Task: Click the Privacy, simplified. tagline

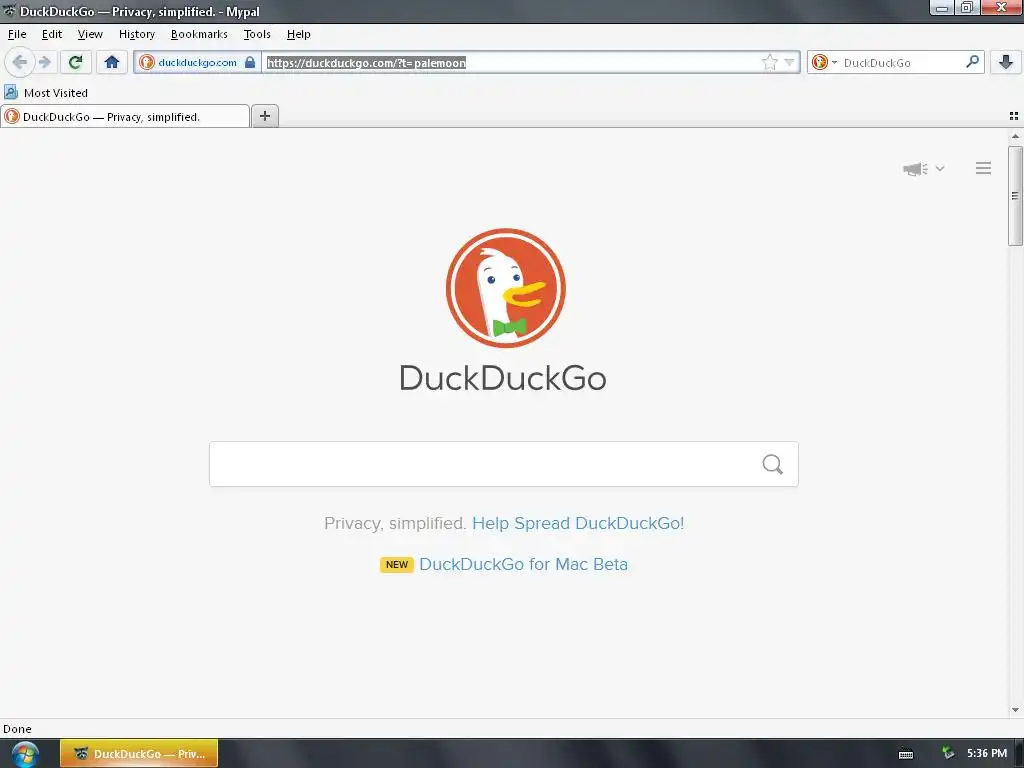Action: click(x=395, y=523)
